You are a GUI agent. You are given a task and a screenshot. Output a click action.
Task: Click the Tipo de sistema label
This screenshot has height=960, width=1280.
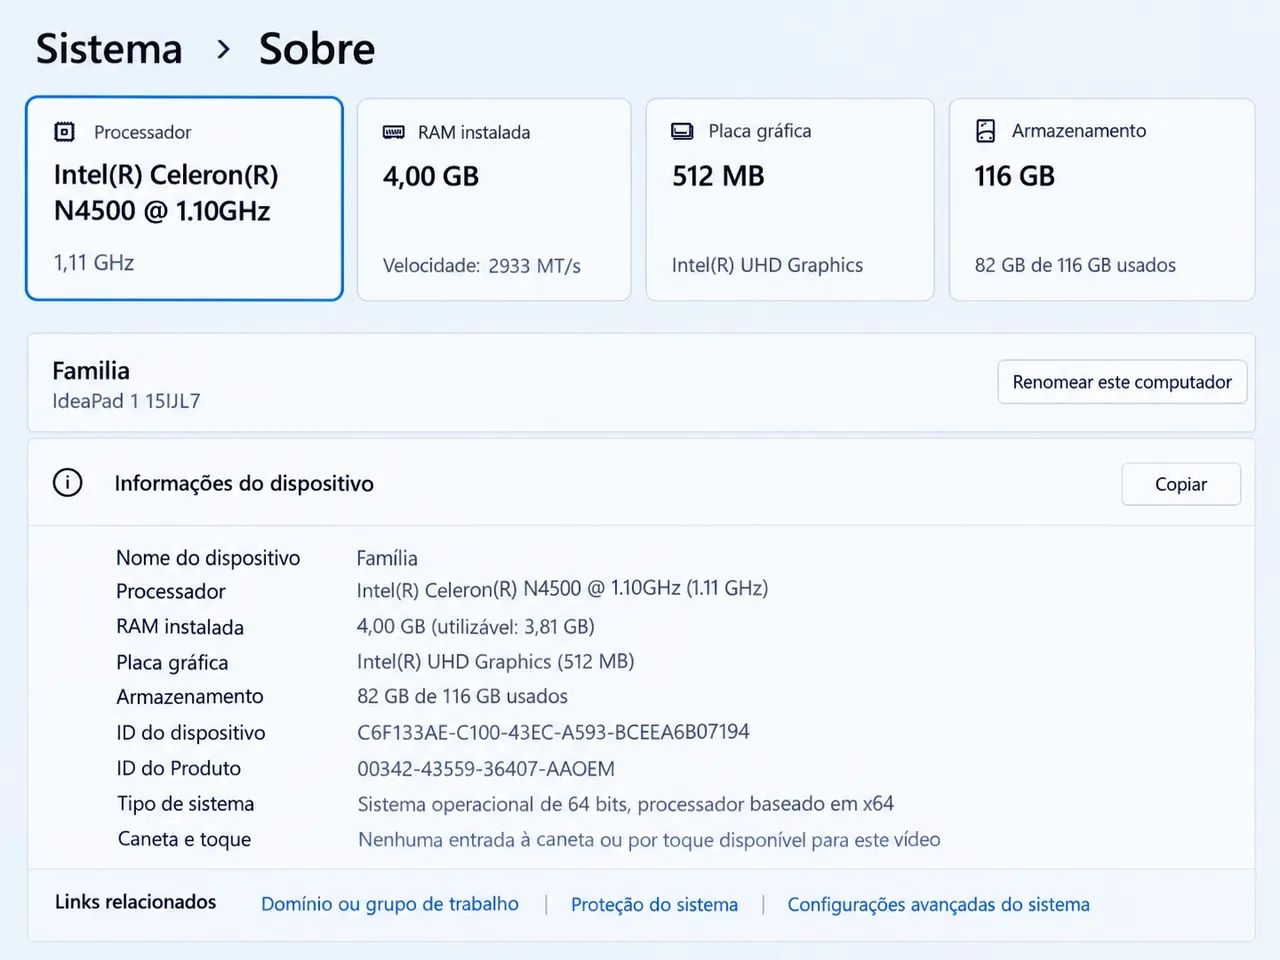186,804
